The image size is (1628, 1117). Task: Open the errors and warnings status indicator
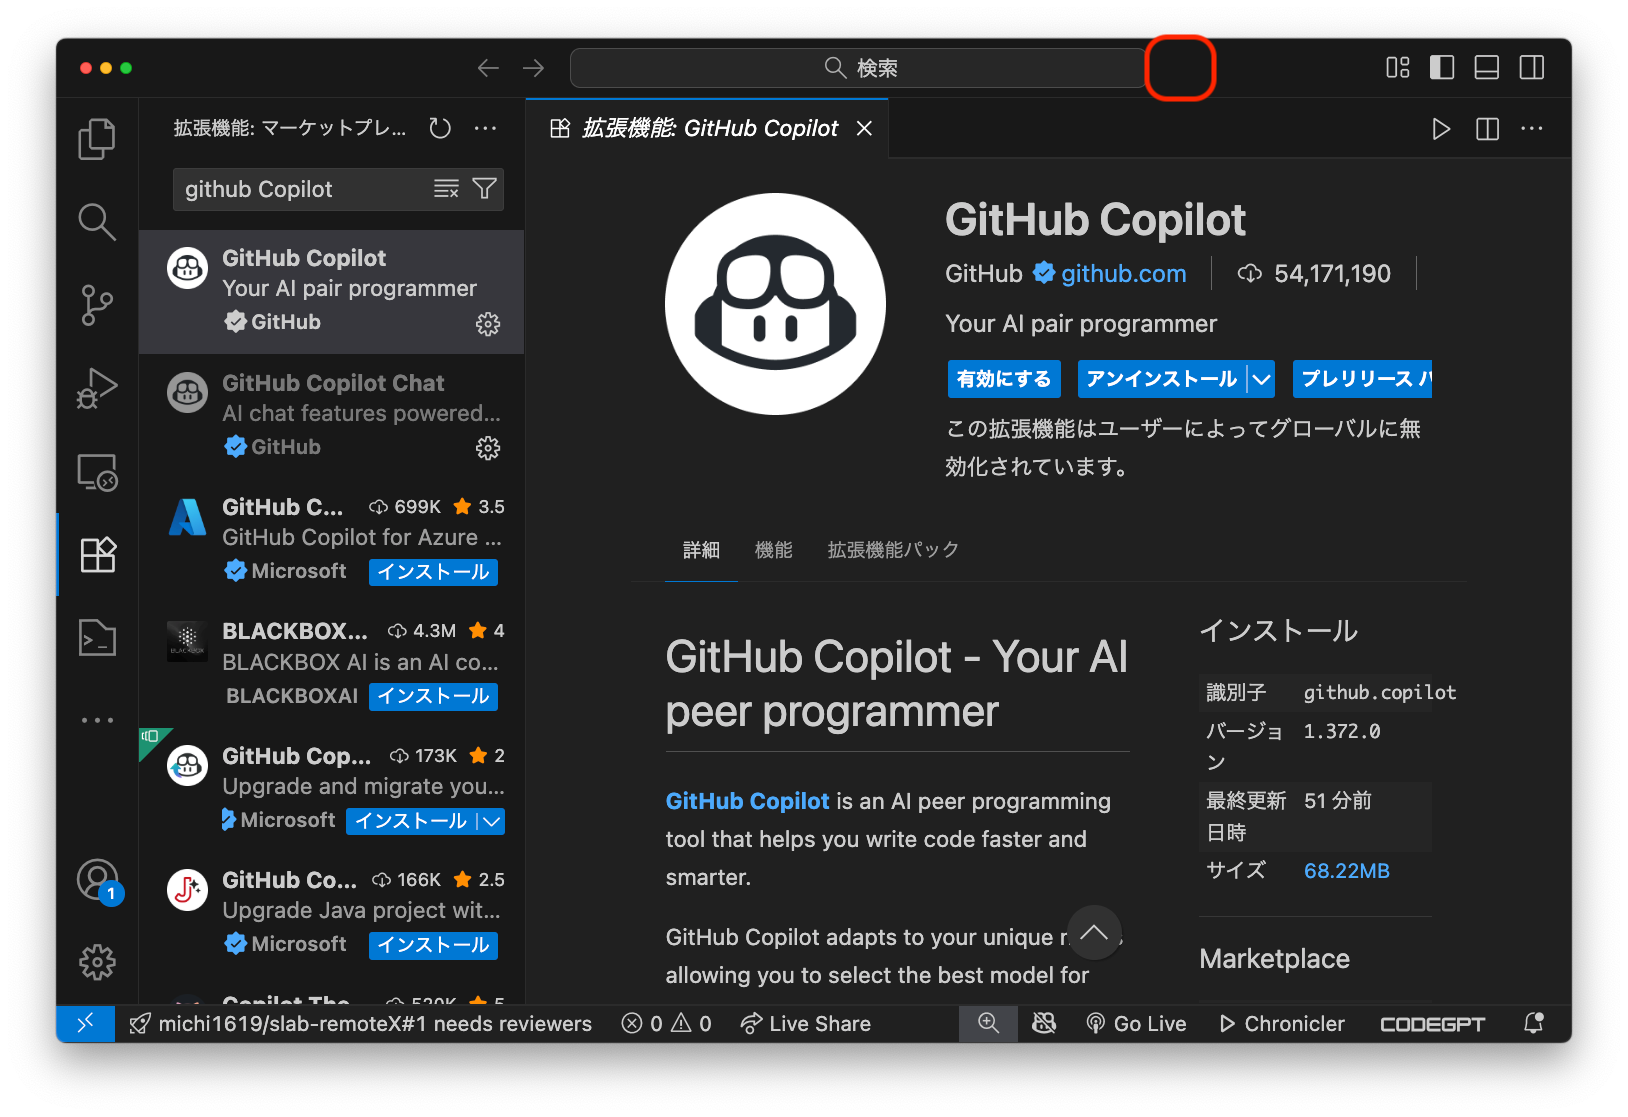click(666, 1023)
